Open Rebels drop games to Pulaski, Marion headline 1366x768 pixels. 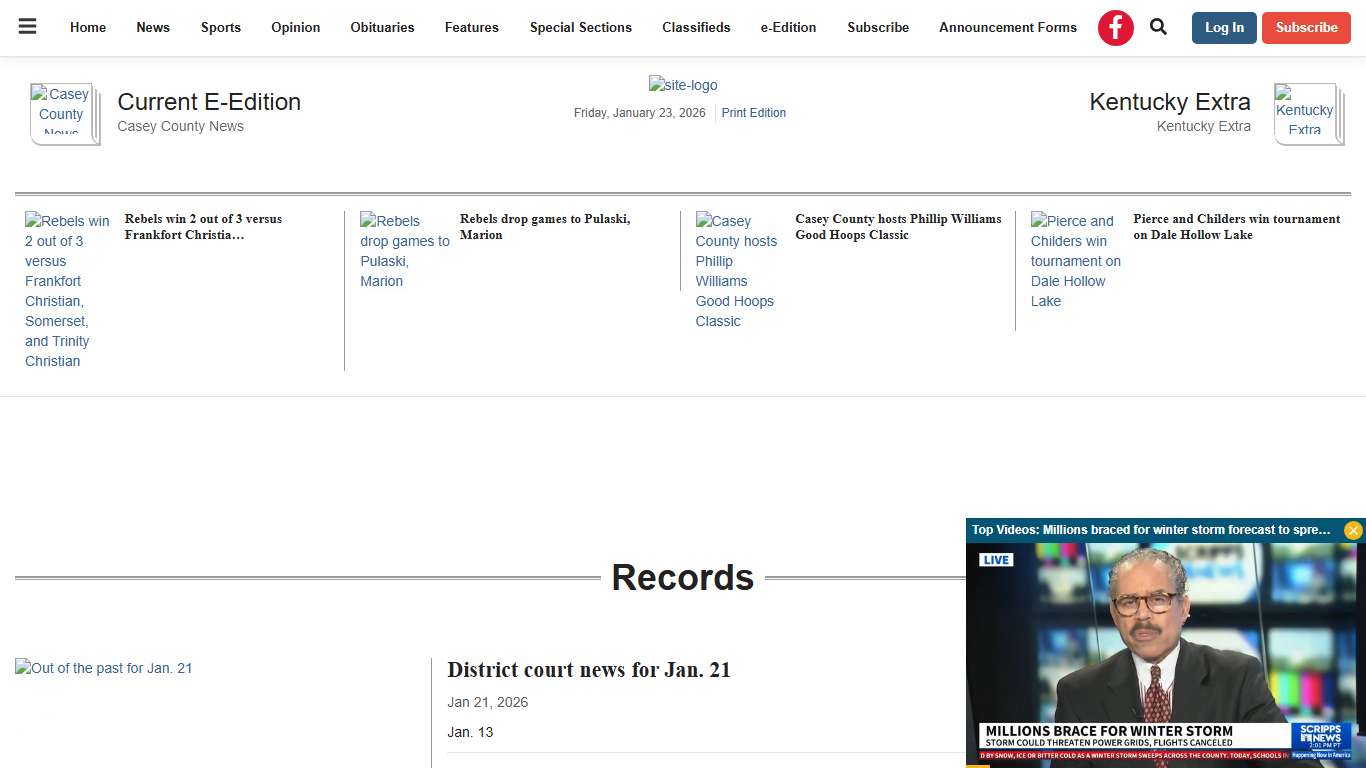click(x=544, y=227)
